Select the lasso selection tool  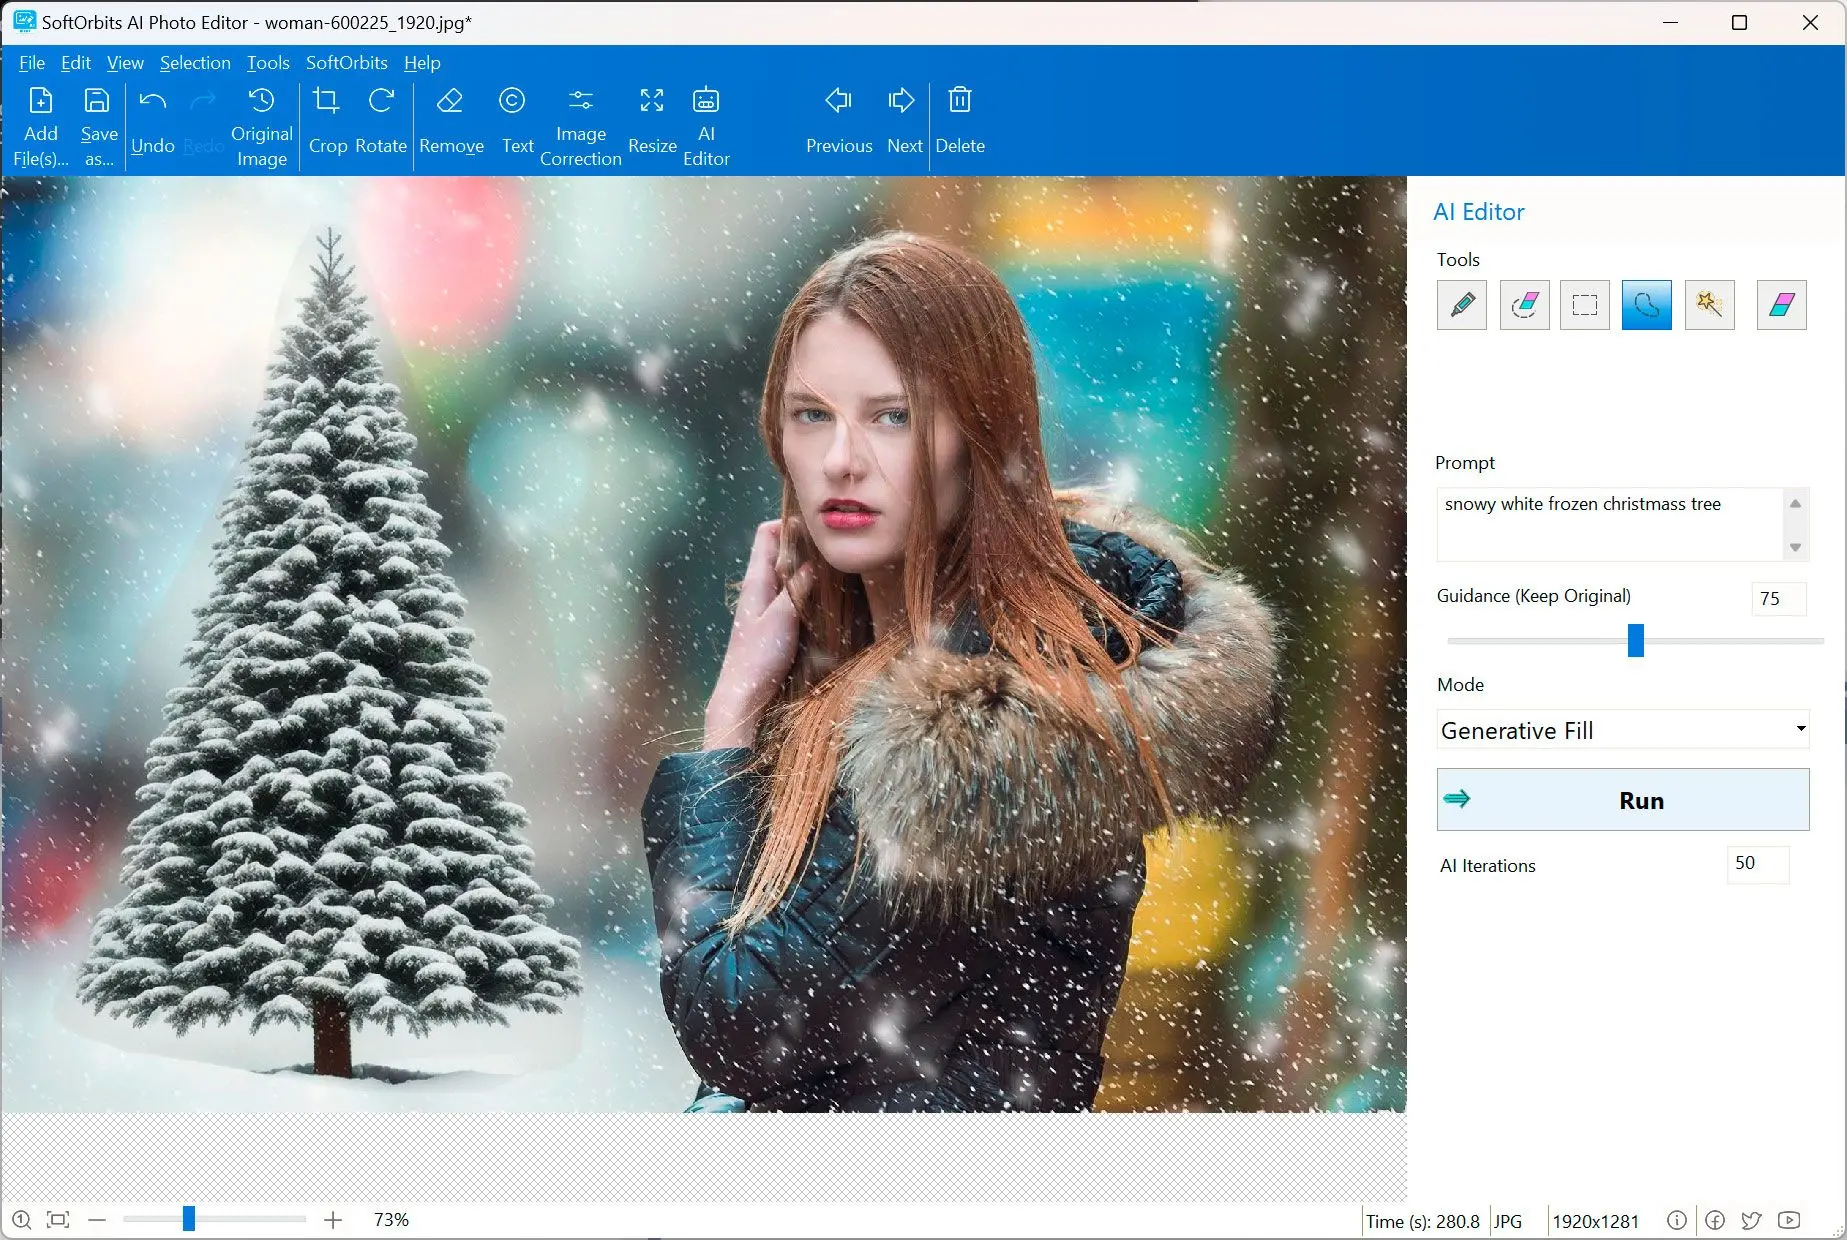coord(1646,305)
